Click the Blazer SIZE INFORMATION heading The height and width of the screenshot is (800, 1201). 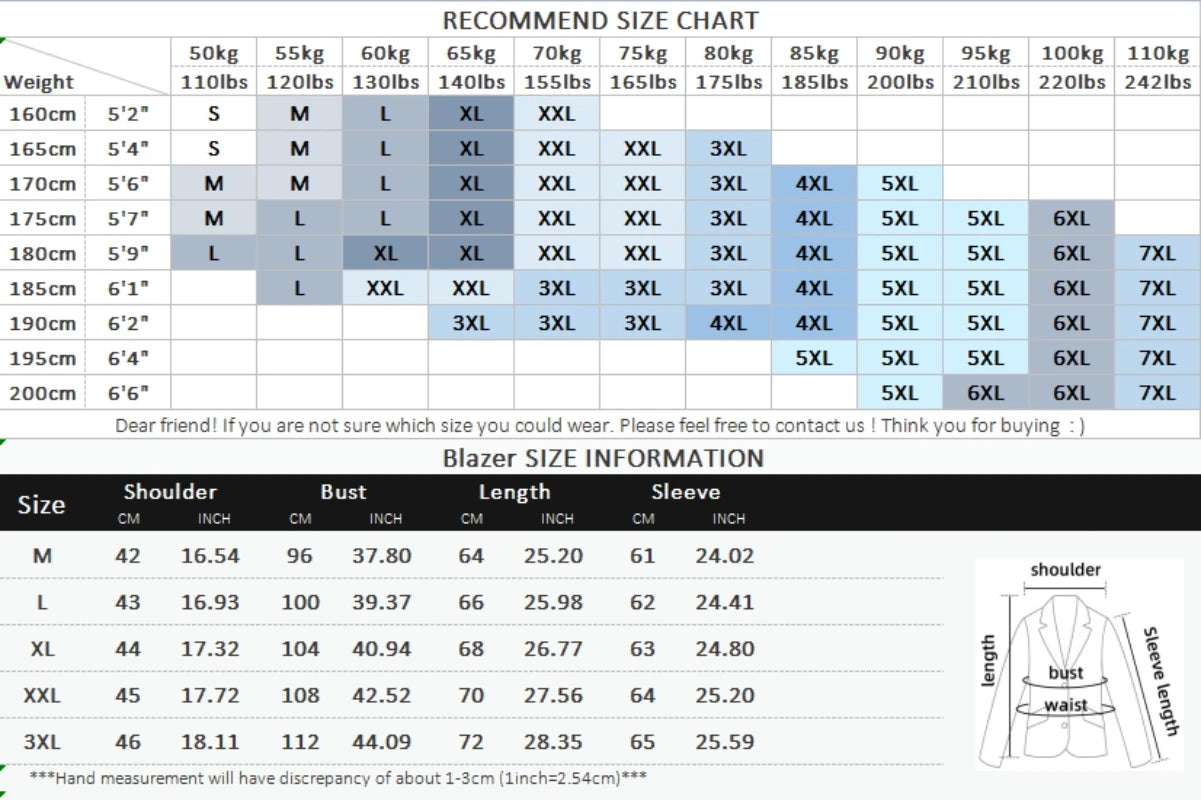pyautogui.click(x=603, y=458)
